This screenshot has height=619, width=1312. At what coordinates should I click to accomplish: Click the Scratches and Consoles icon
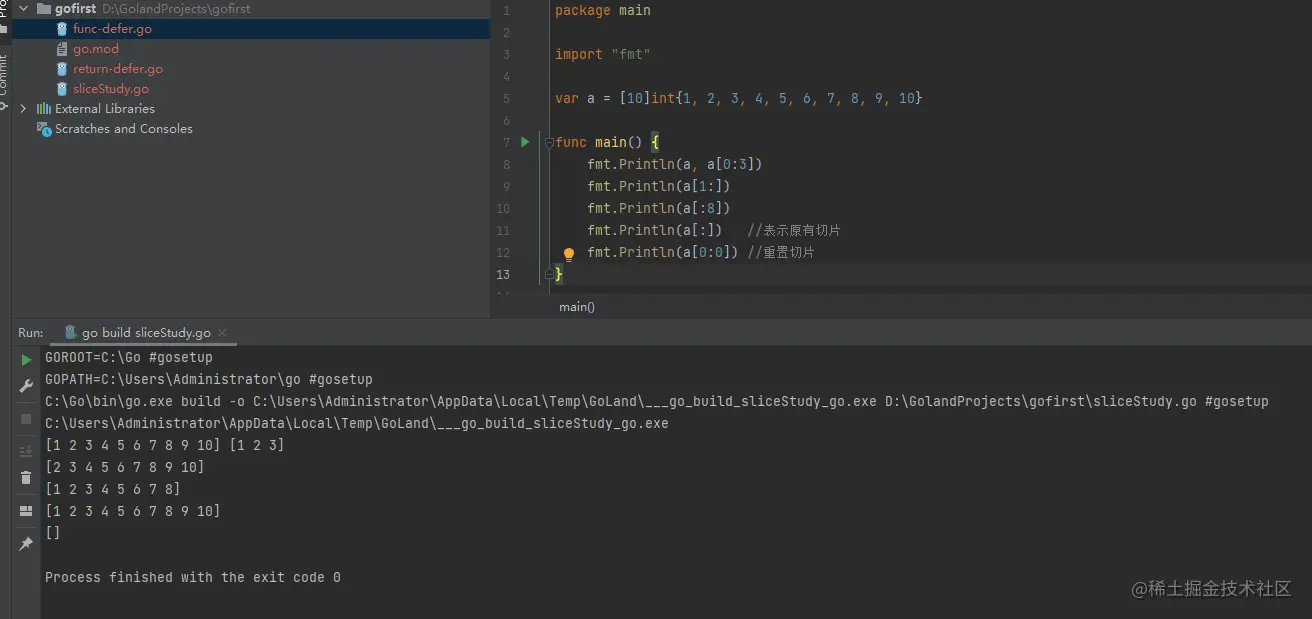(43, 128)
